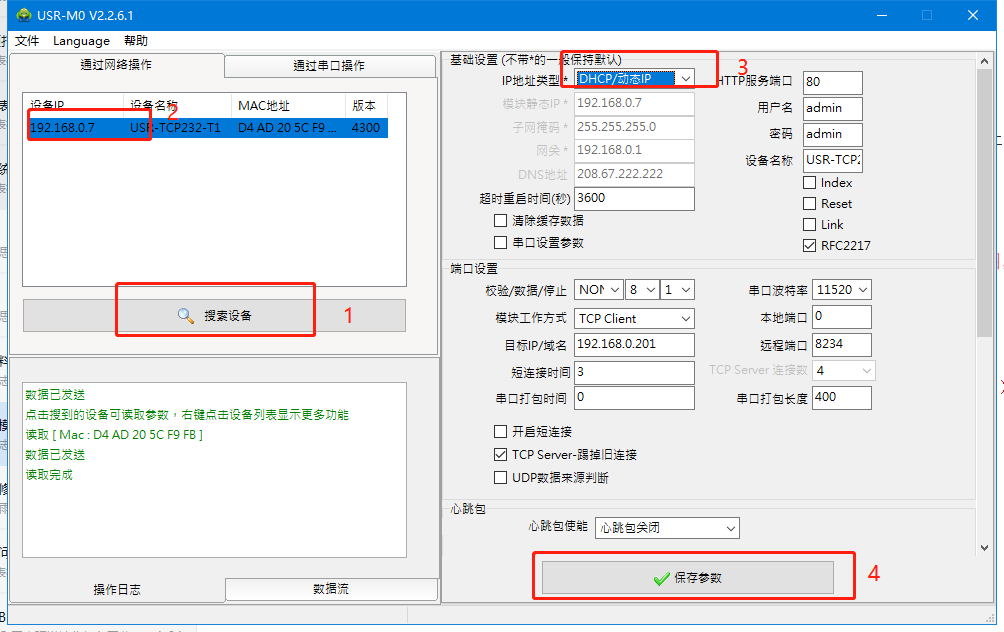The width and height of the screenshot is (1004, 632).
Task: Tick the Index checkbox
Action: [810, 183]
